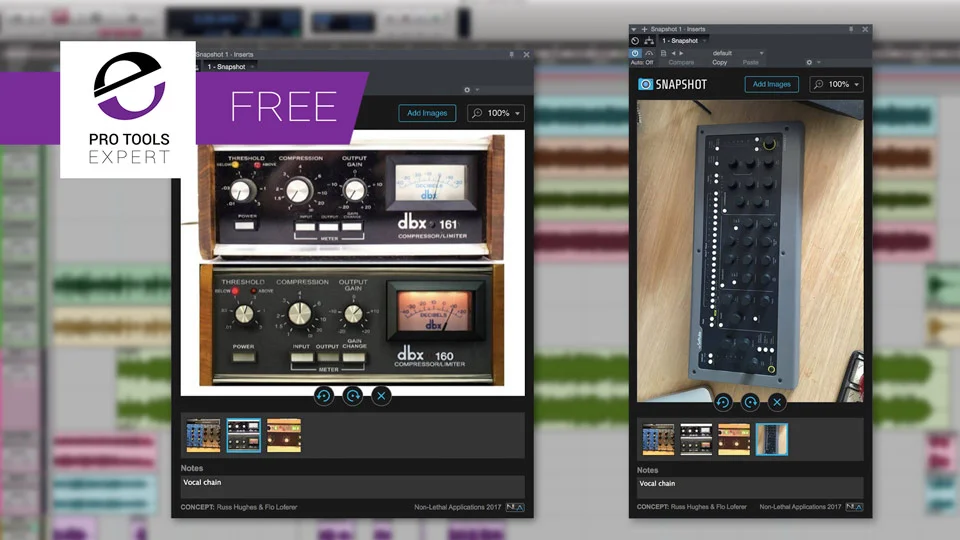Collapse right window using title bar triangle
The image size is (960, 540).
tap(634, 29)
